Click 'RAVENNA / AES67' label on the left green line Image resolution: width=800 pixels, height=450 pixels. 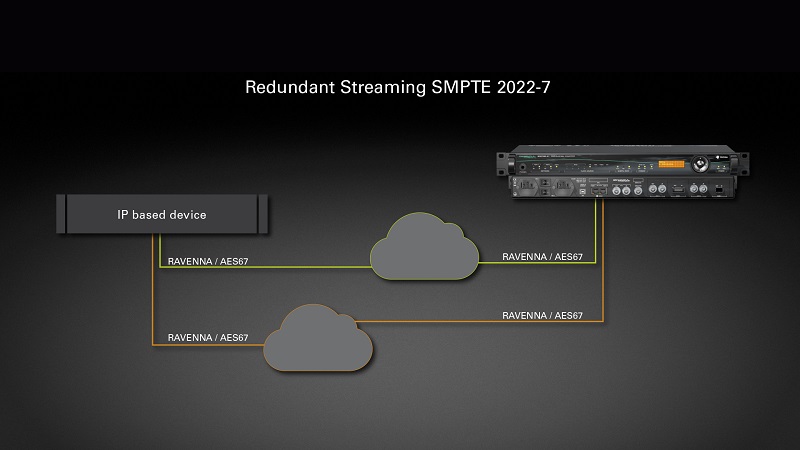point(208,261)
